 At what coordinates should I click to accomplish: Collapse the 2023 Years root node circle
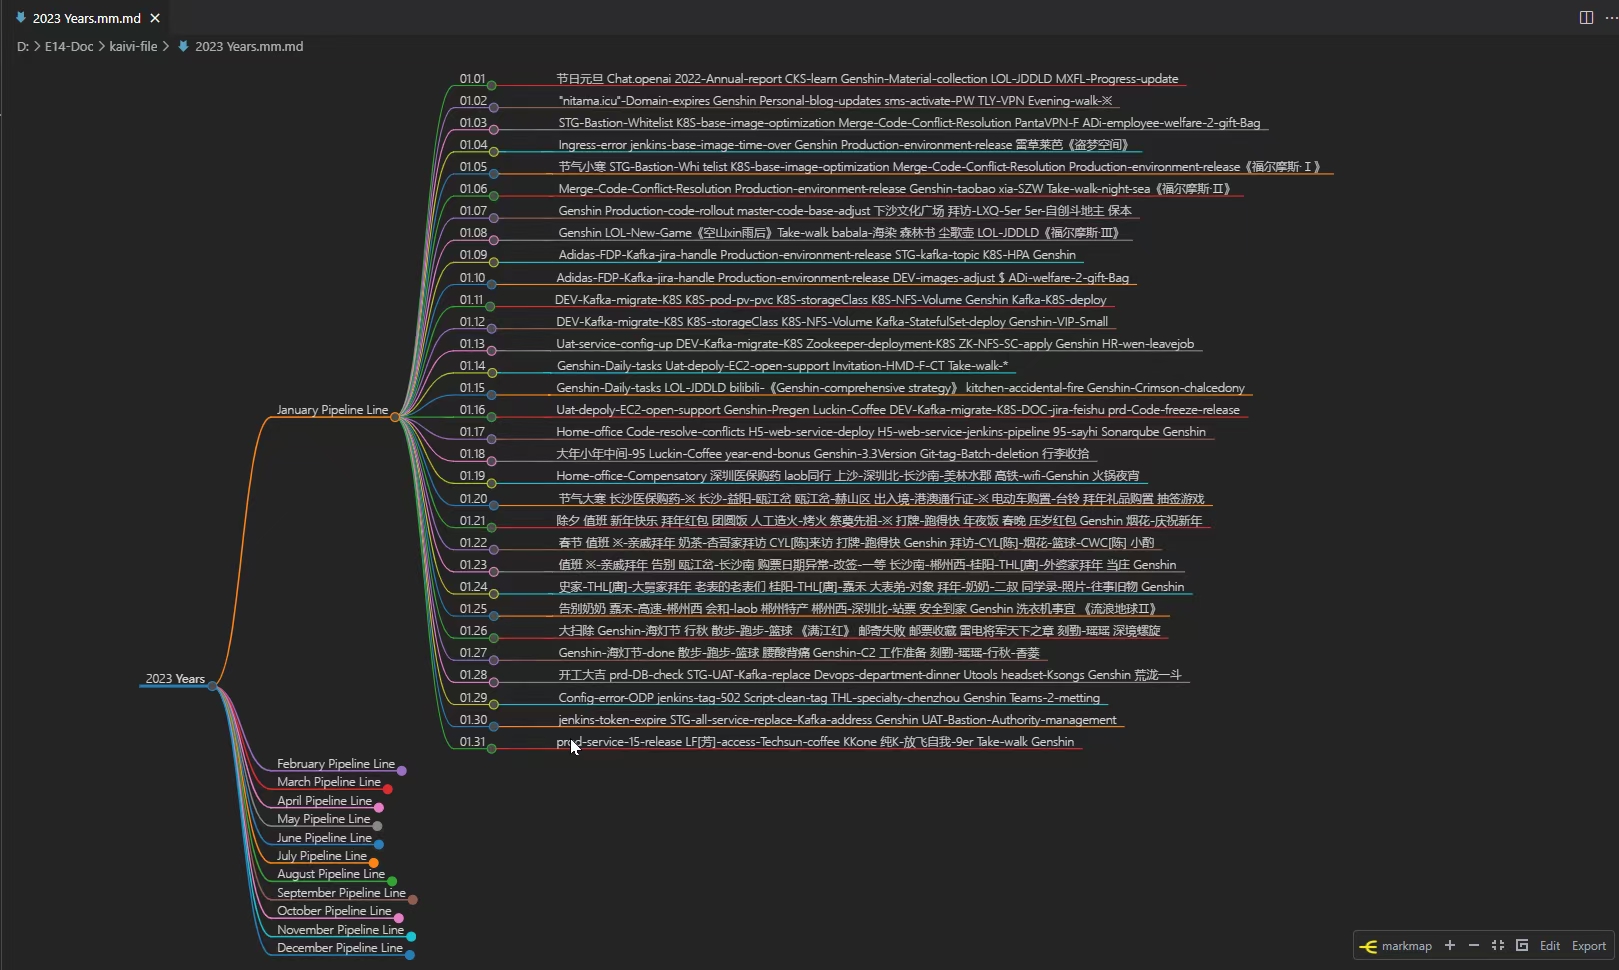(212, 686)
